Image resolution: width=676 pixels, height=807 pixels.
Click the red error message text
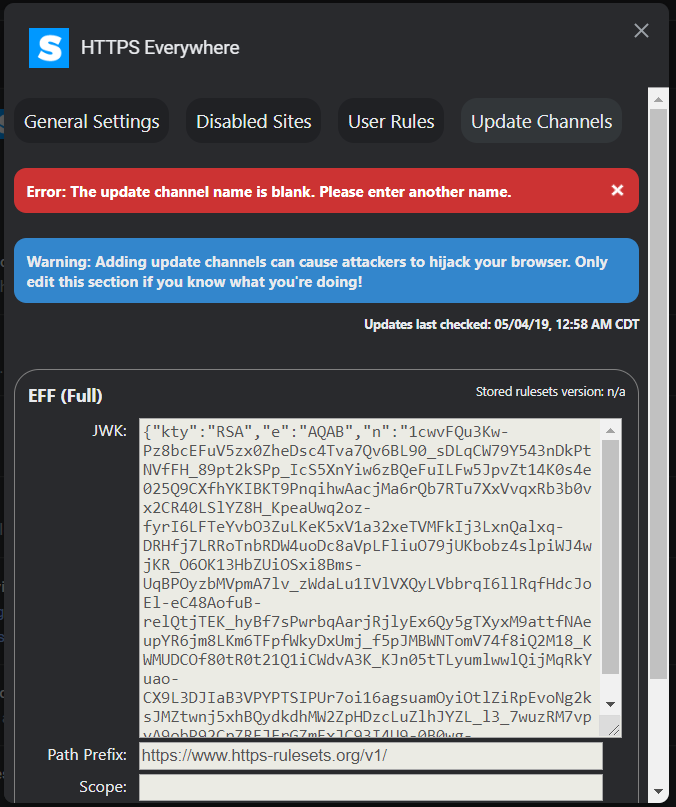coord(269,191)
